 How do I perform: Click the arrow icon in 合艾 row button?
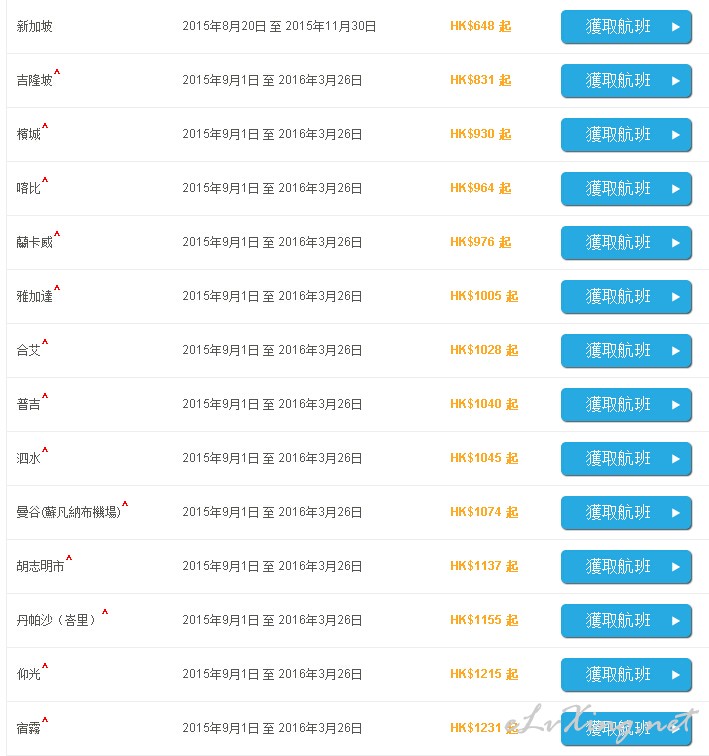point(676,351)
